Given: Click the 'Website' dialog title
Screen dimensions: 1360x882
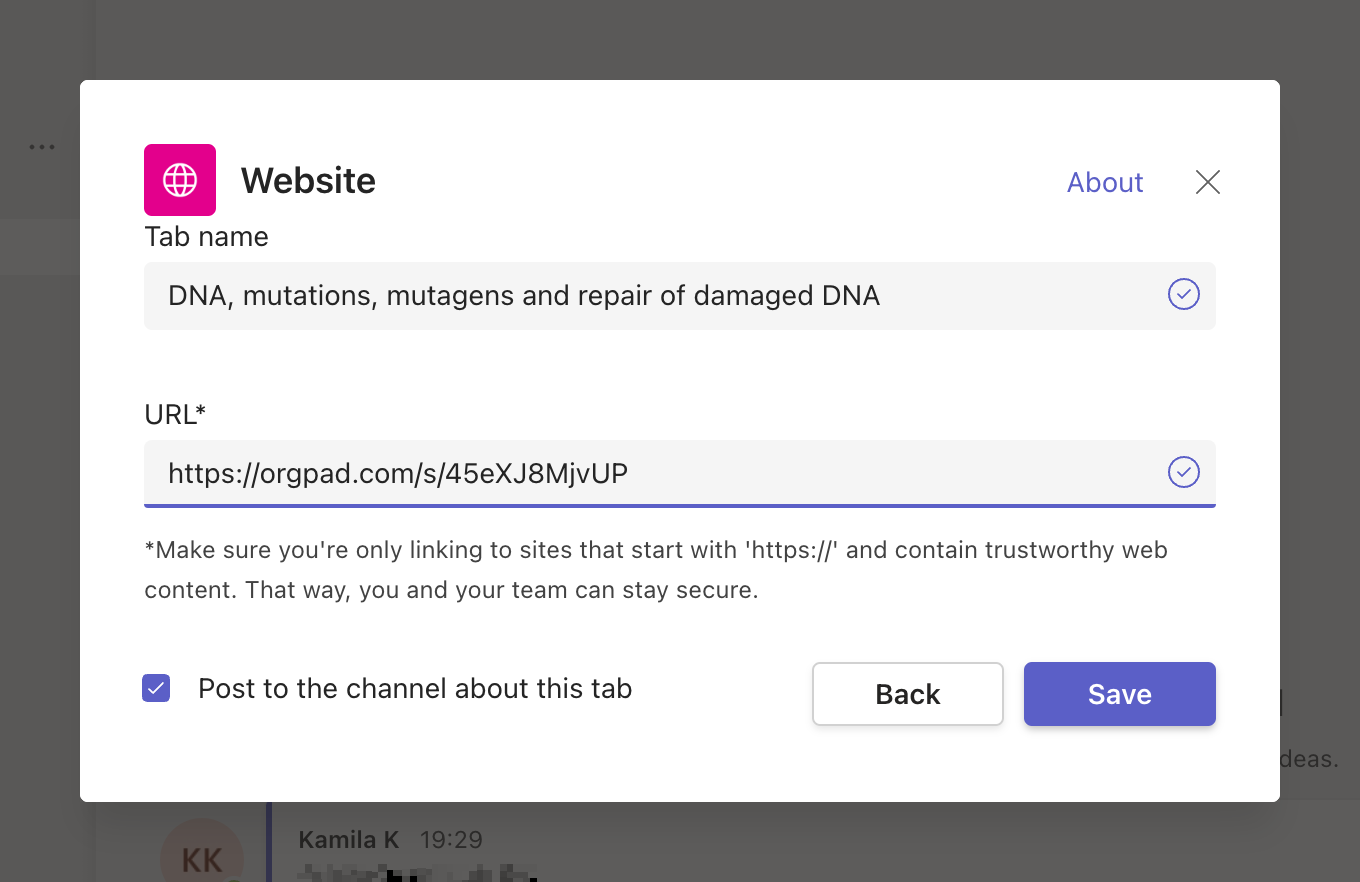Looking at the screenshot, I should pos(308,181).
